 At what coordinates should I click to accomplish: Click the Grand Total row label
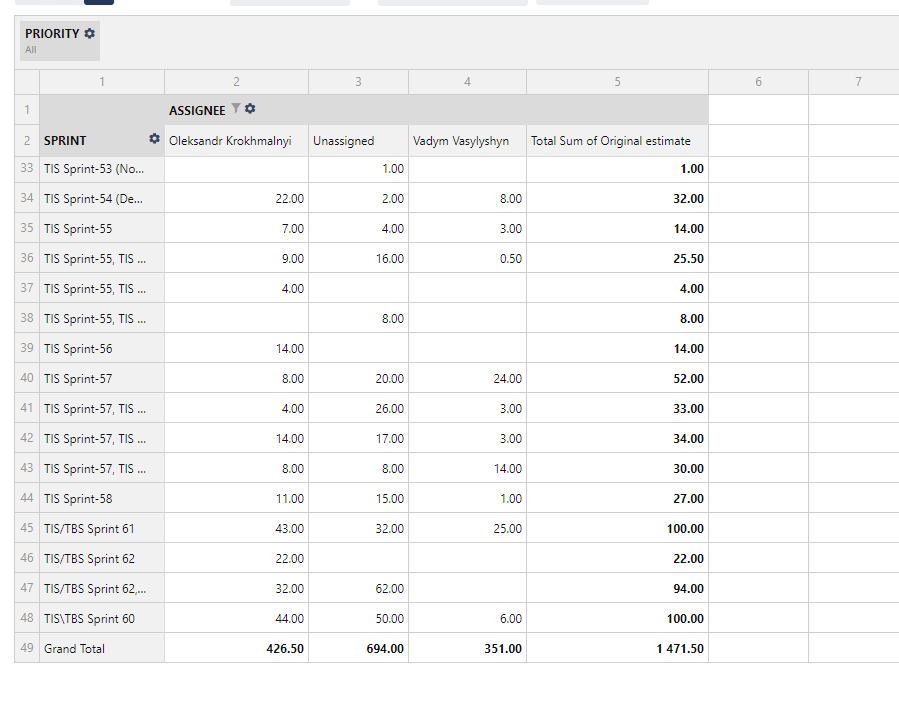pyautogui.click(x=102, y=648)
